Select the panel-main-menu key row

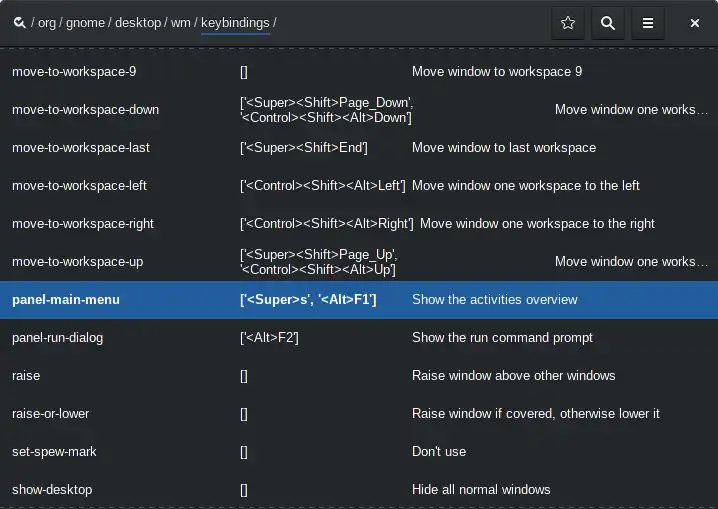point(359,300)
